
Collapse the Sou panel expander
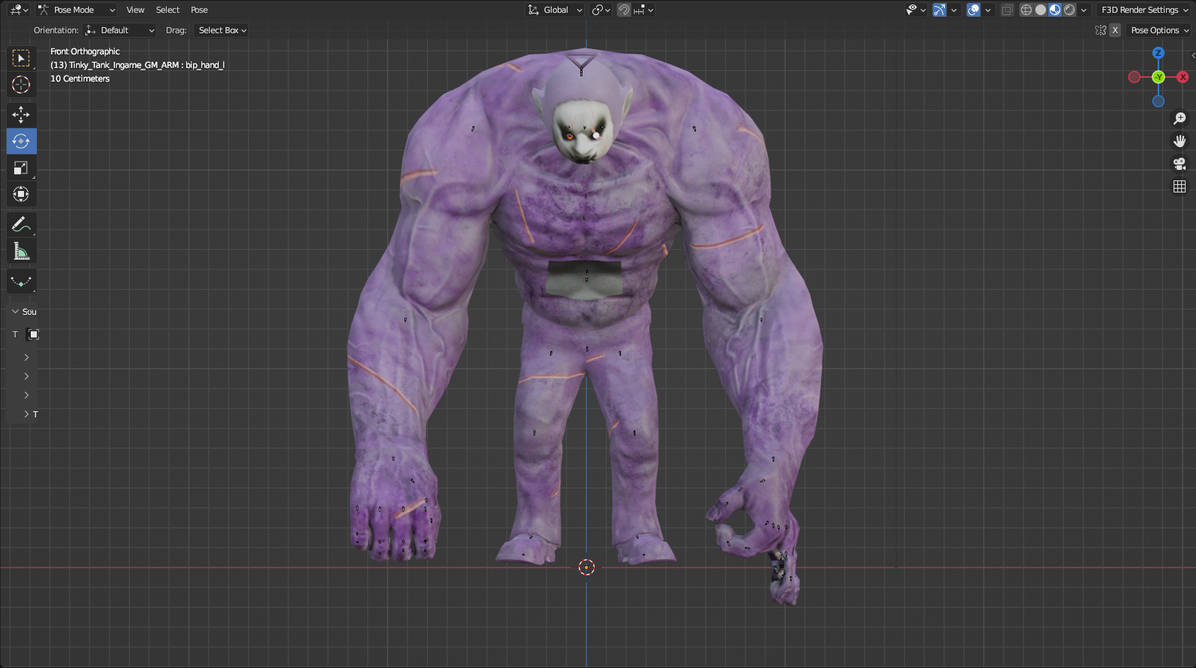pos(15,312)
